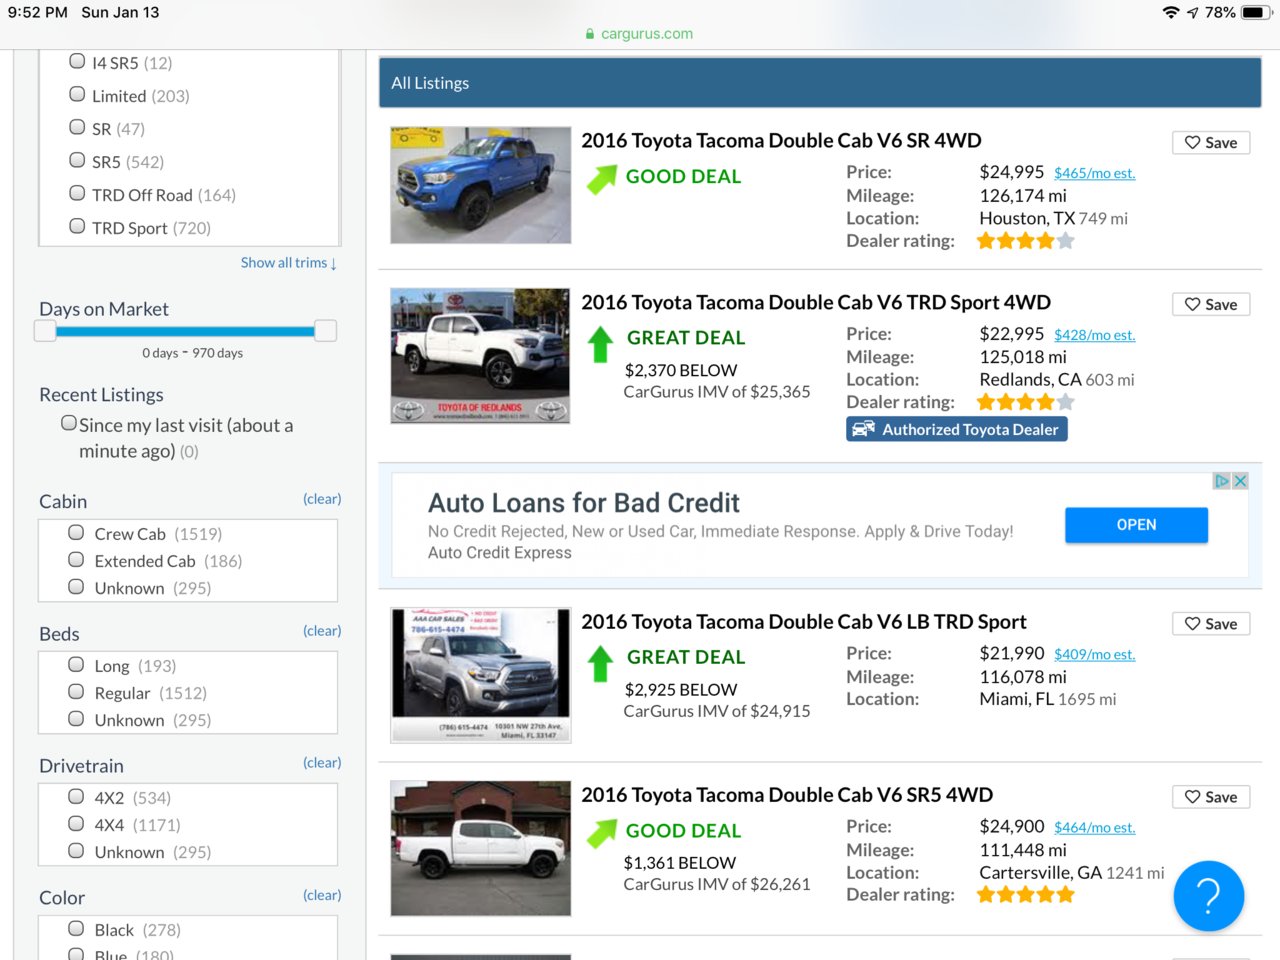The height and width of the screenshot is (960, 1280).
Task: Click OPEN on the Auto Loans ad
Action: [1136, 525]
